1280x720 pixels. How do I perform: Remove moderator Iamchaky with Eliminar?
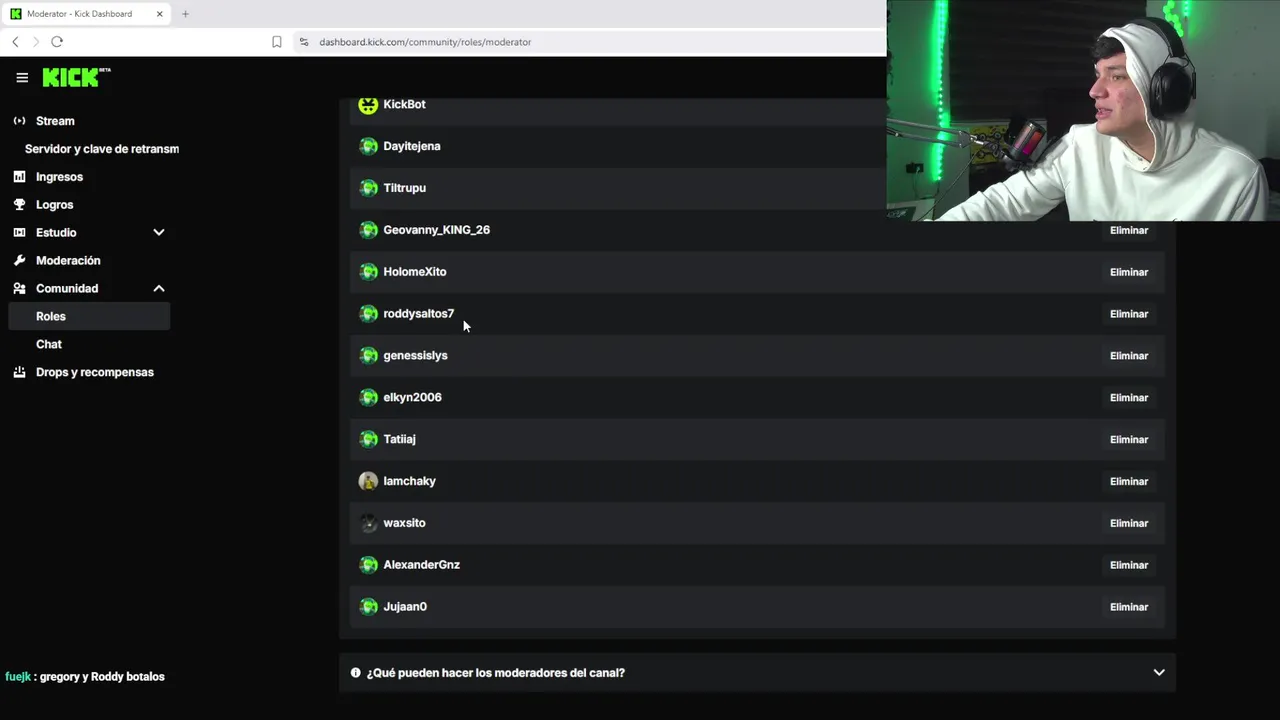(x=1129, y=482)
